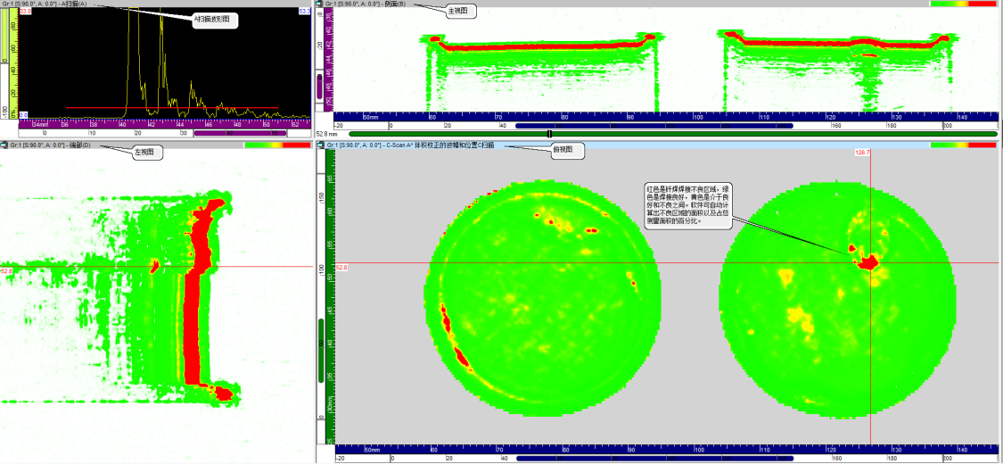Click the red defect spot in right weld
The image size is (1003, 464).
[867, 262]
